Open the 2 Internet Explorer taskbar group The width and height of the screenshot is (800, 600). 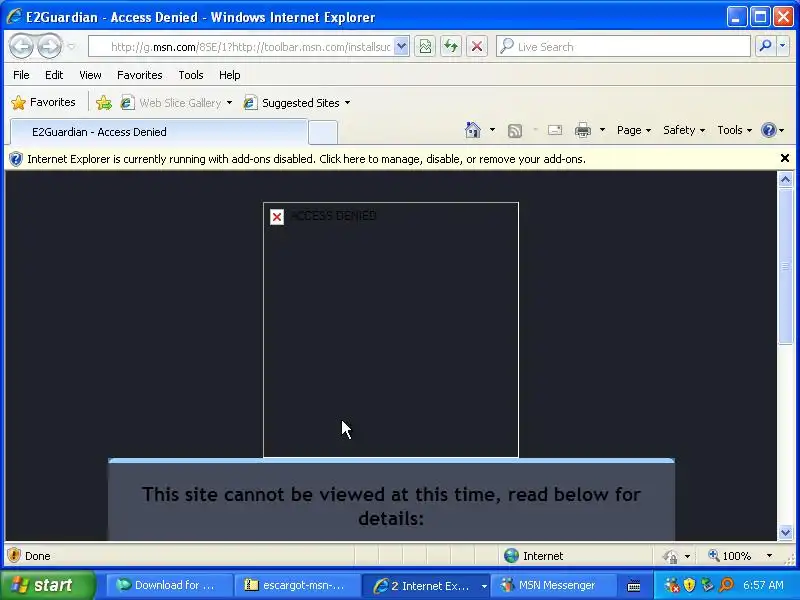[x=426, y=585]
